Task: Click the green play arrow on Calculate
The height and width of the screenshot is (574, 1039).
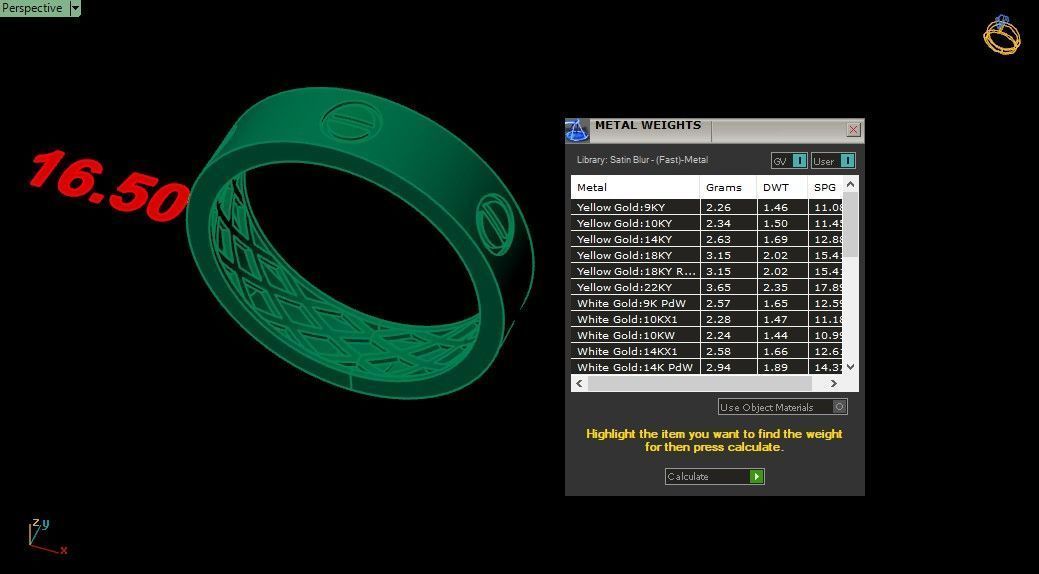Action: [756, 477]
